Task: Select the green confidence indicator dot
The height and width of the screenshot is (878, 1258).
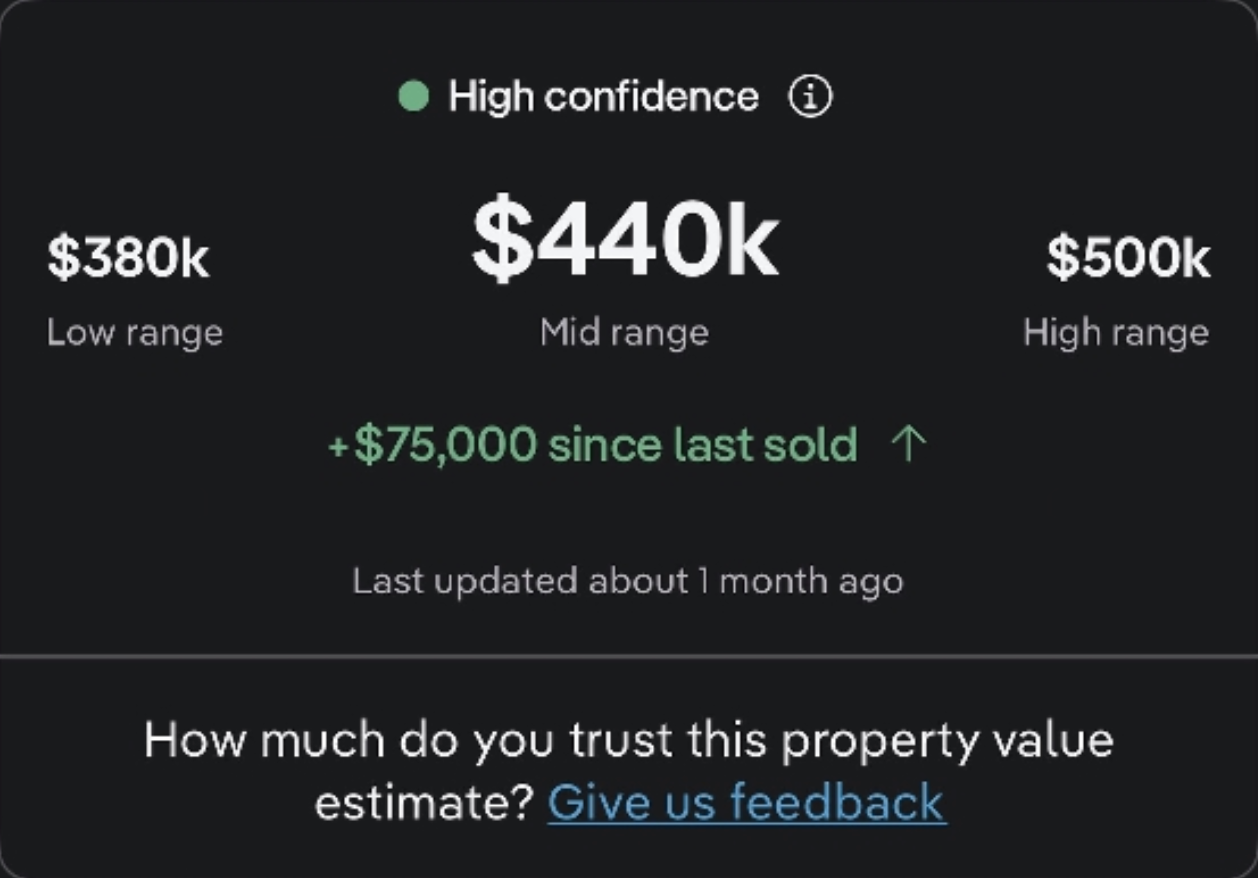Action: (413, 97)
